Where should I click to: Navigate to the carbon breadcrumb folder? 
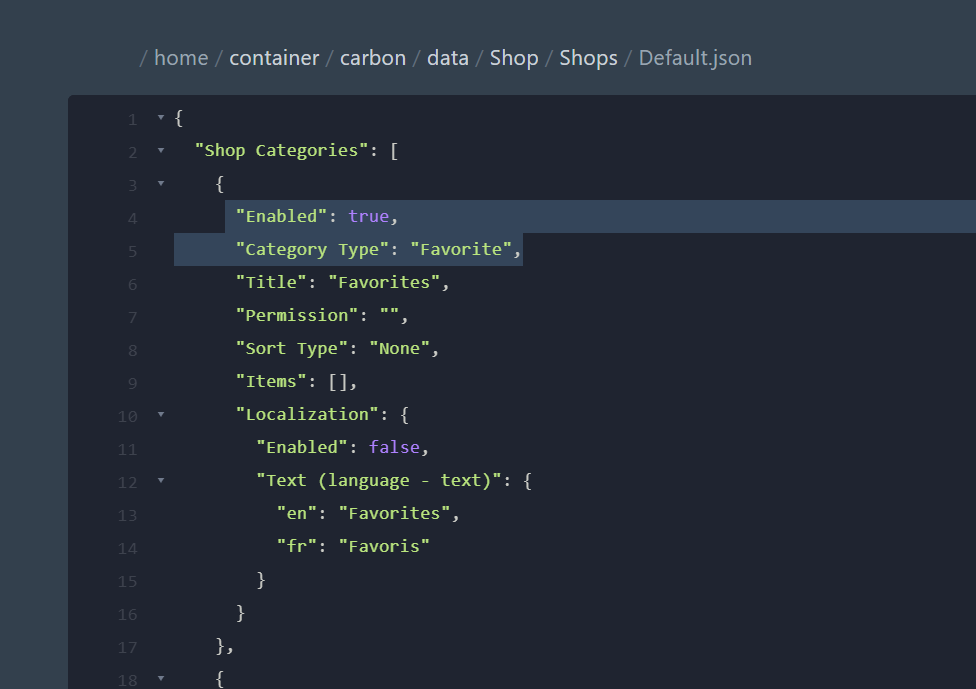[x=373, y=58]
